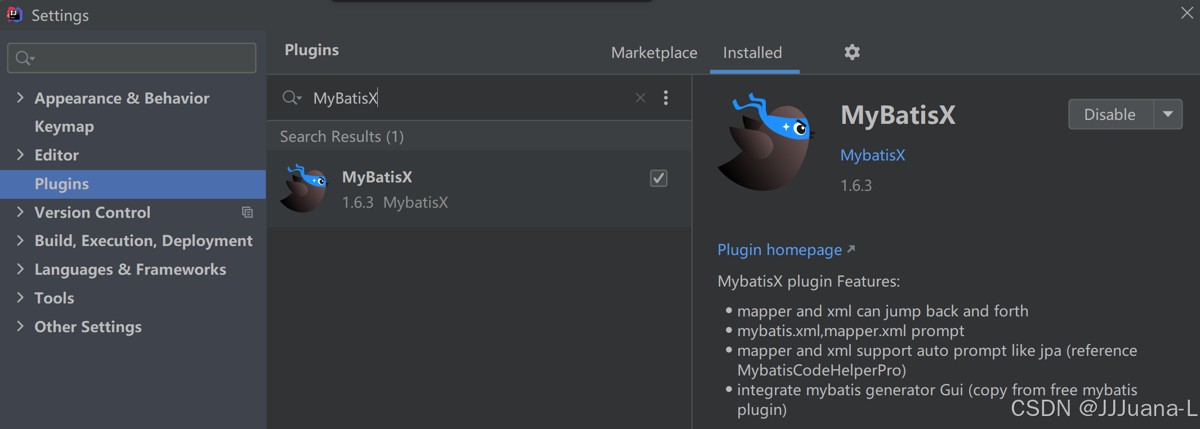Click the settings search magnifier icon
1200x429 pixels.
[24, 59]
